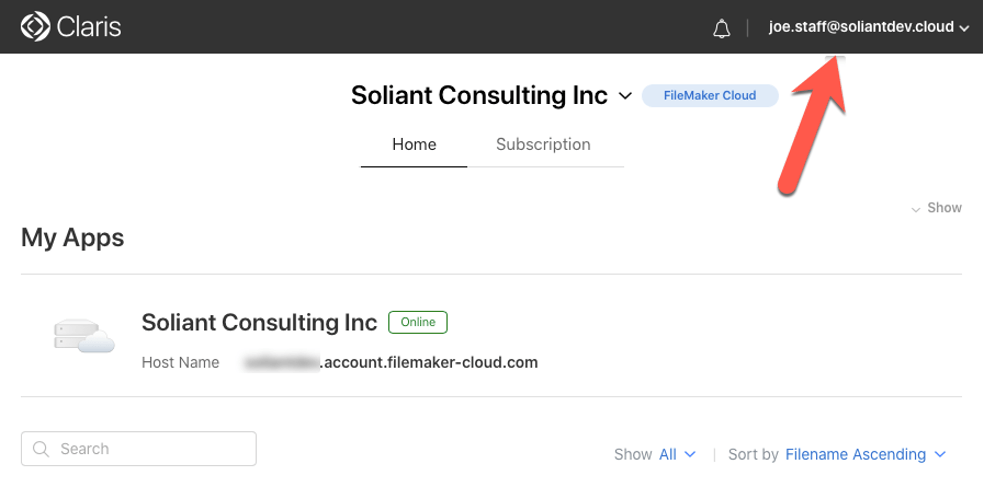Switch to the Subscription tab
The width and height of the screenshot is (983, 485).
tap(543, 145)
